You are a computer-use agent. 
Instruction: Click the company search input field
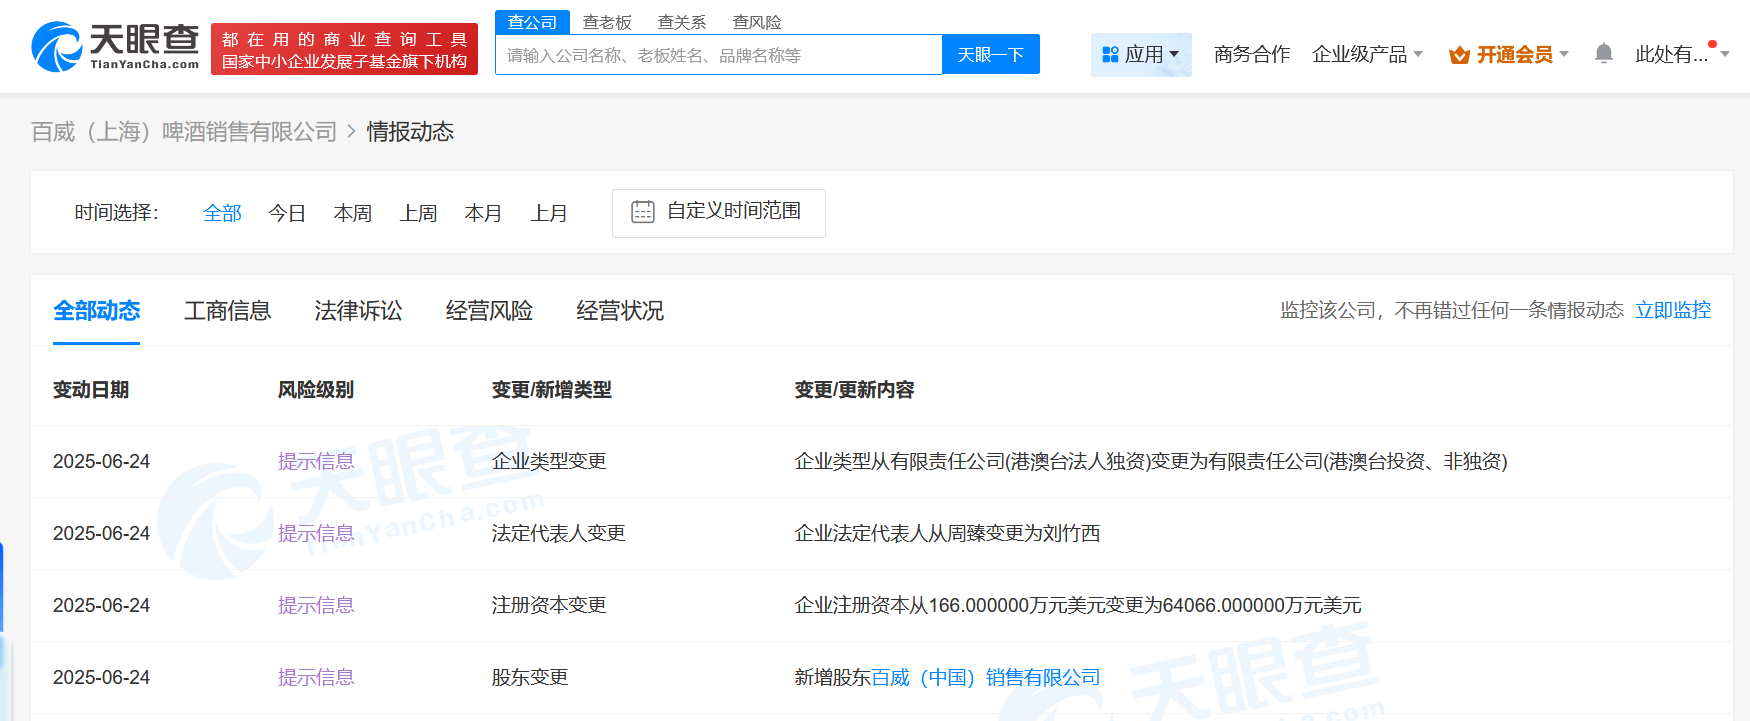click(718, 55)
